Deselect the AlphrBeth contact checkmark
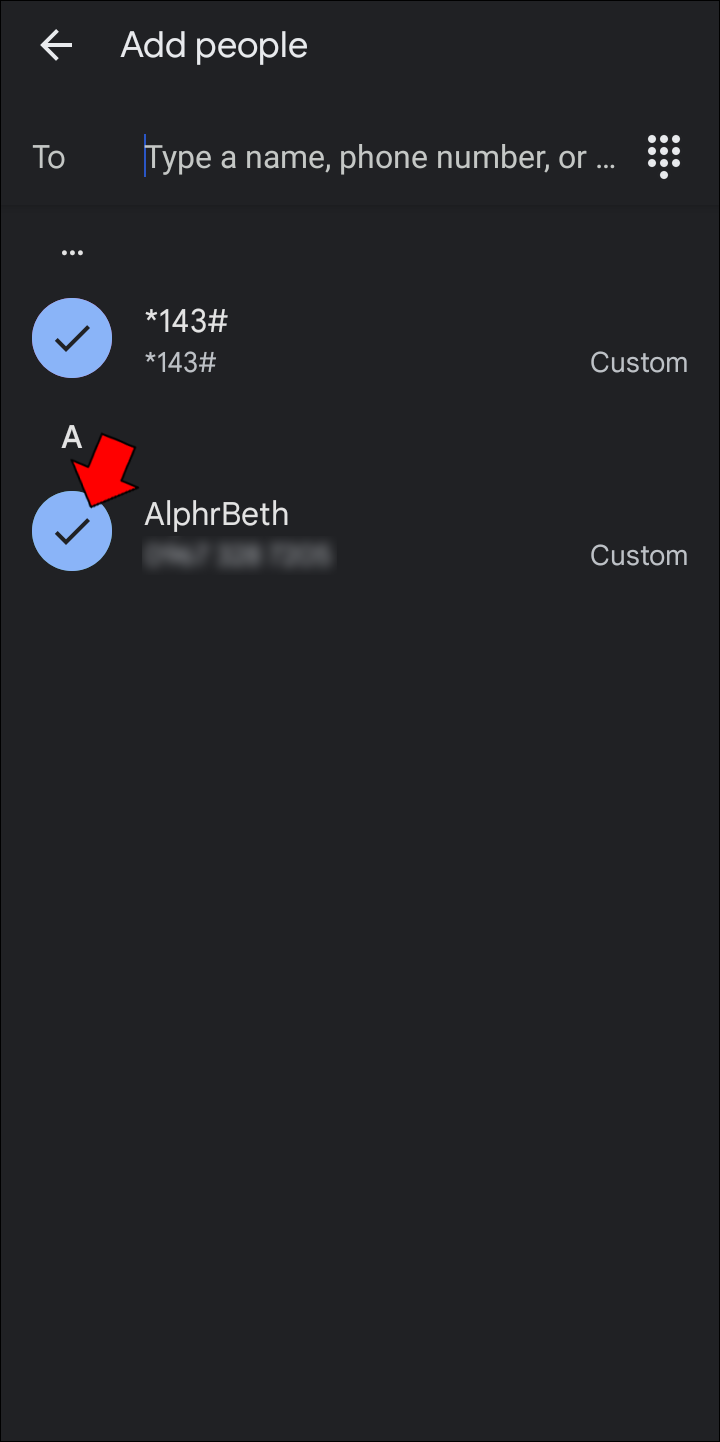Viewport: 720px width, 1442px height. (x=72, y=531)
